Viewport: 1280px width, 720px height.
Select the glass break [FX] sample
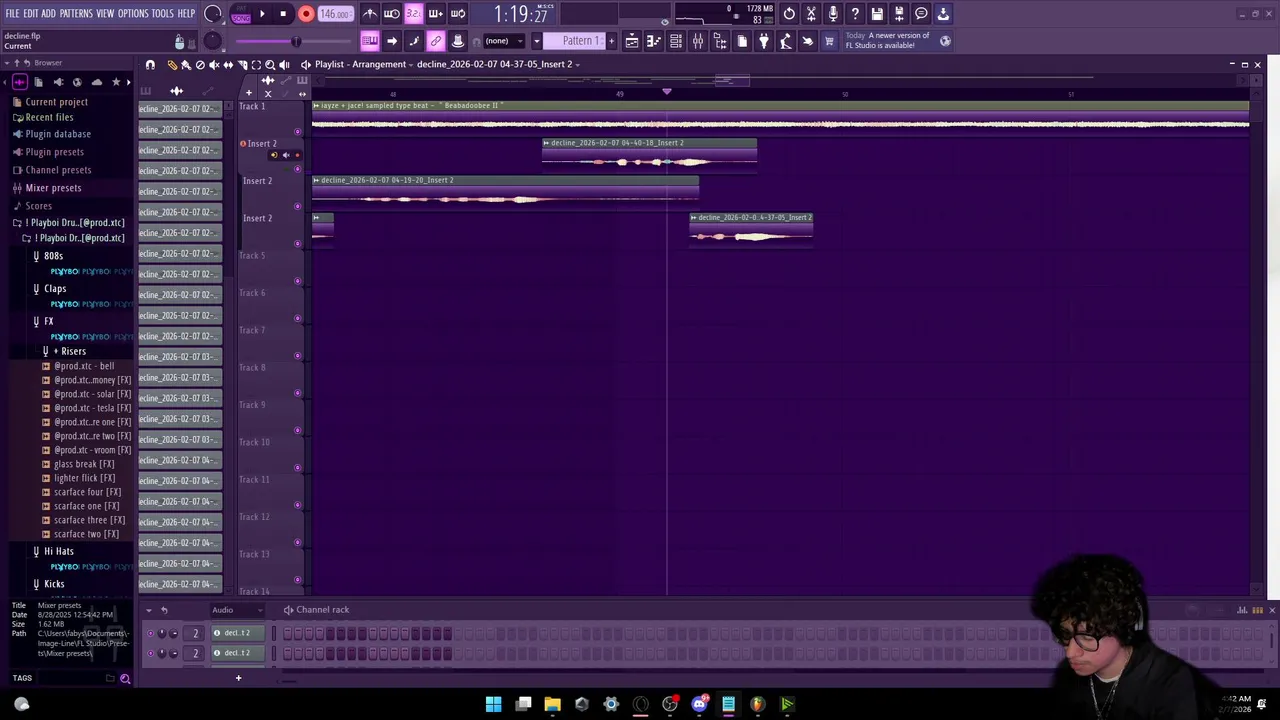pos(84,464)
